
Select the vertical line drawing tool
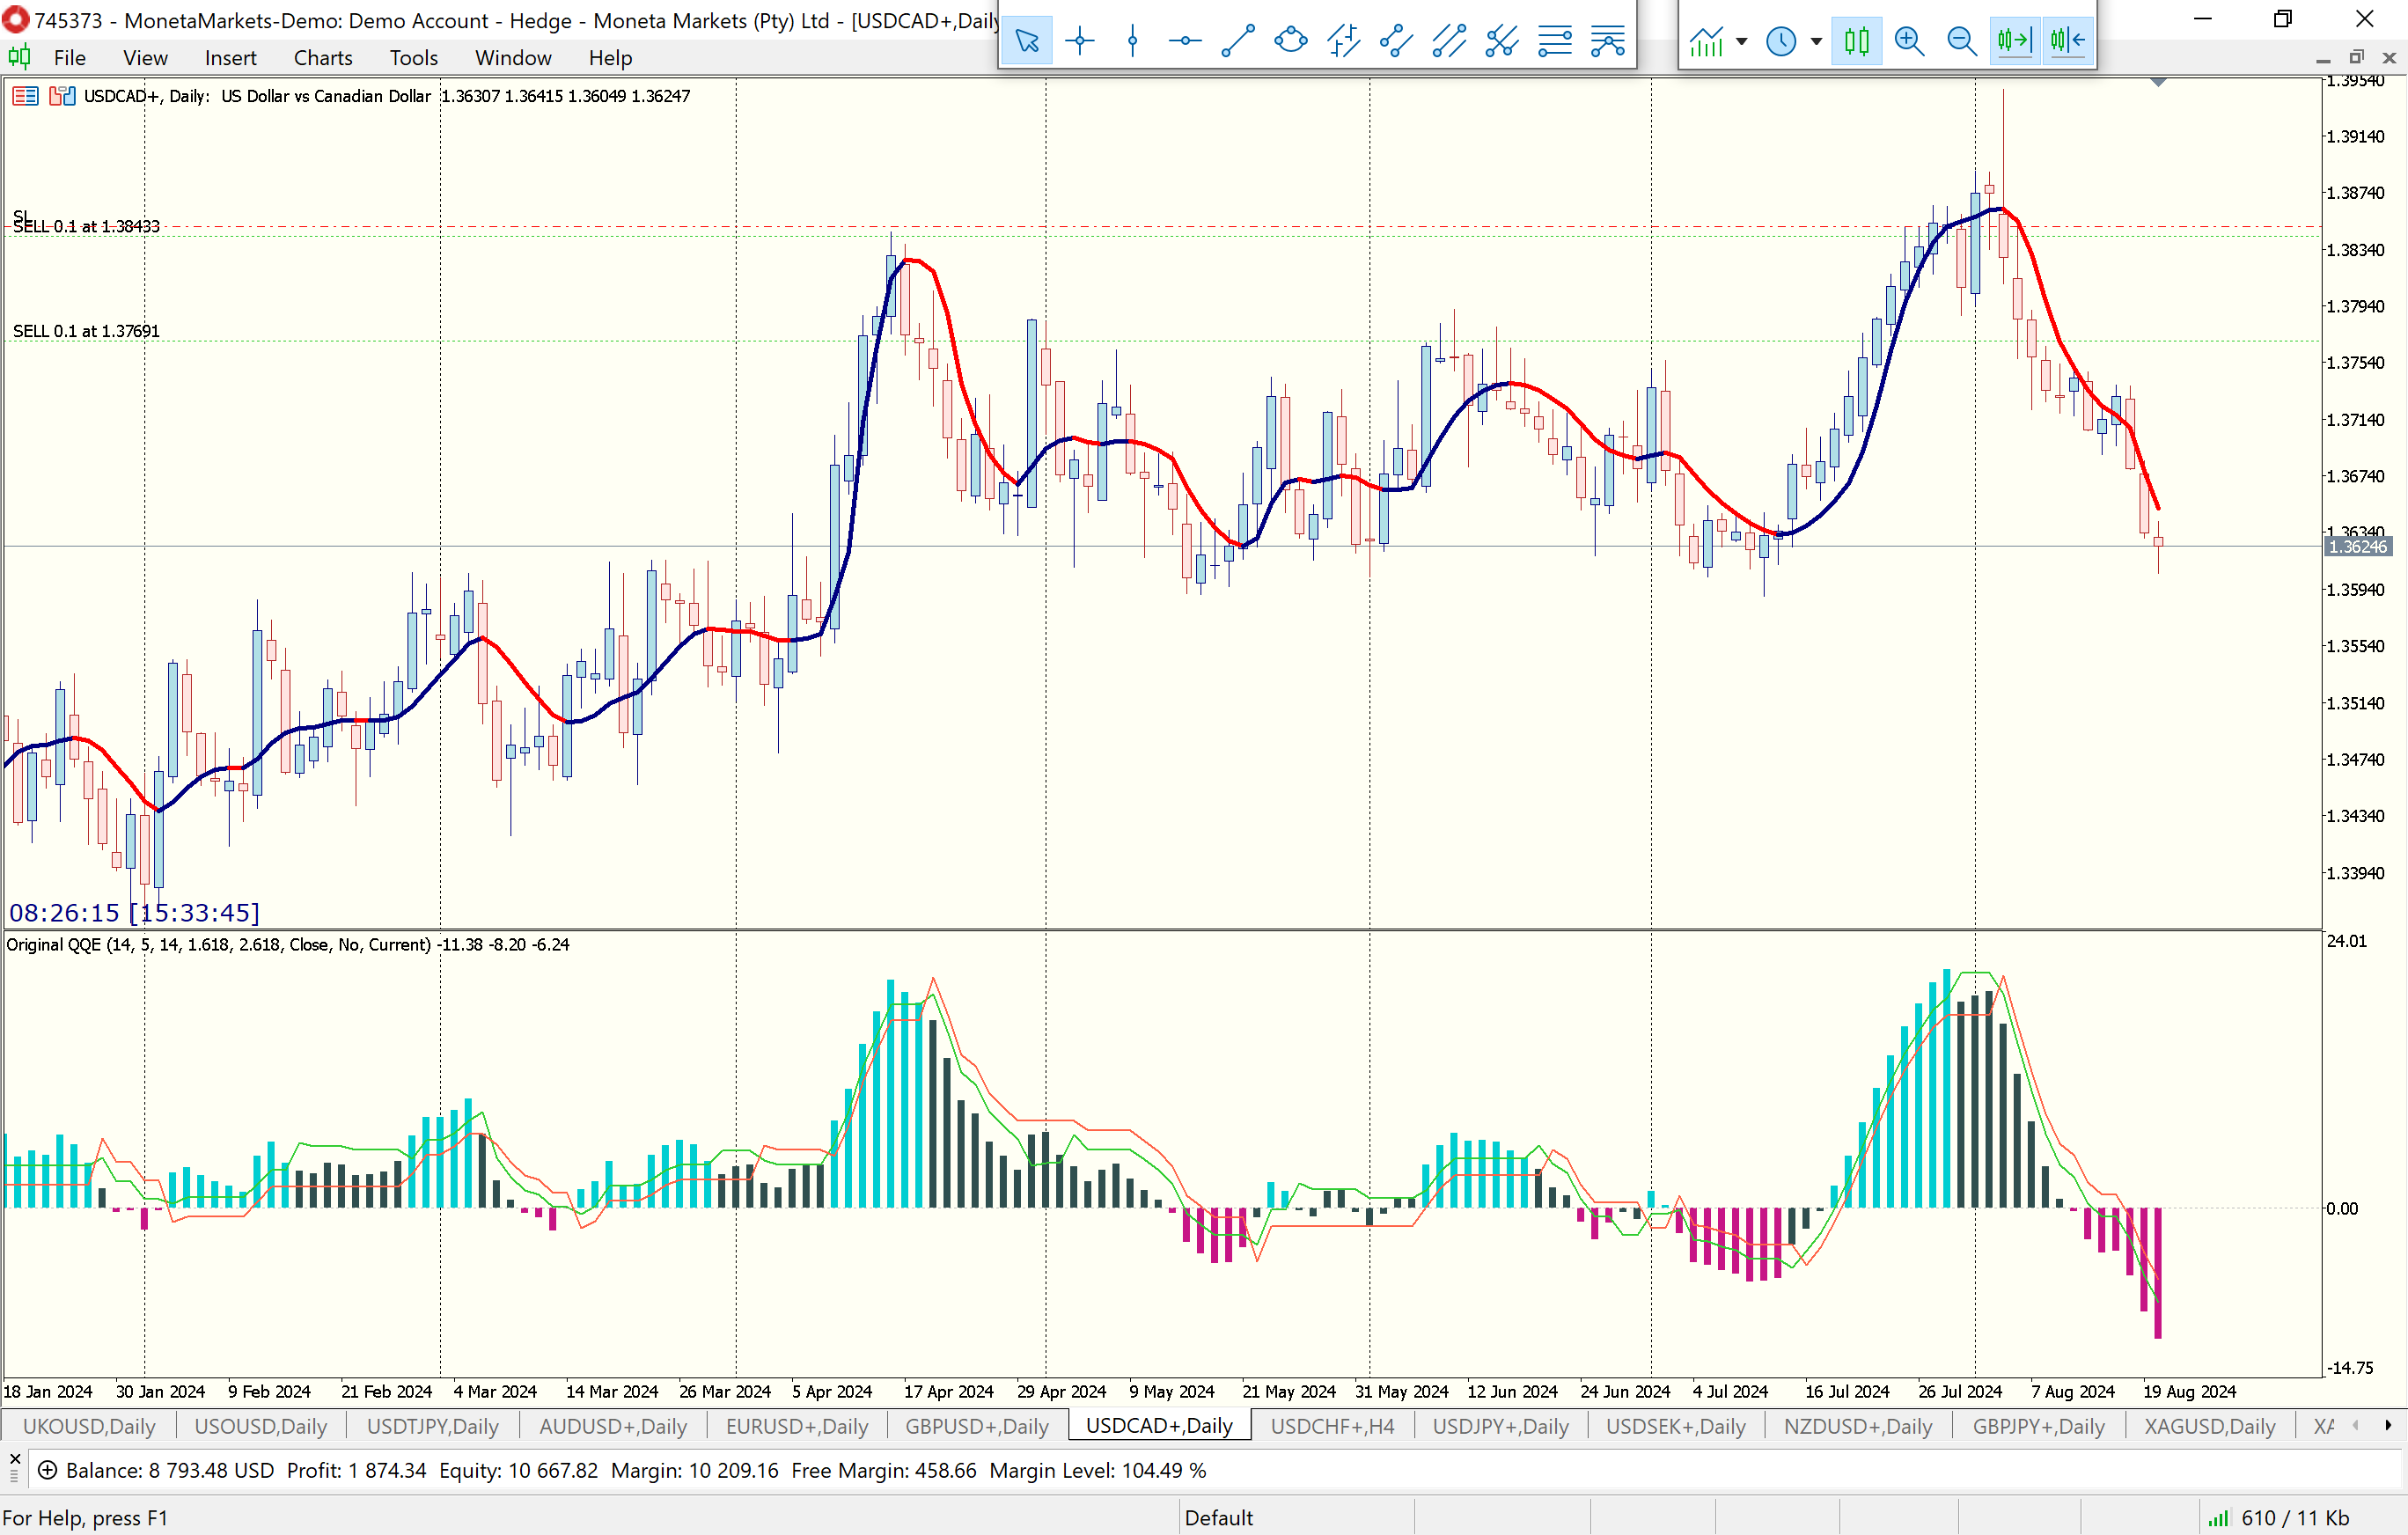click(1132, 41)
